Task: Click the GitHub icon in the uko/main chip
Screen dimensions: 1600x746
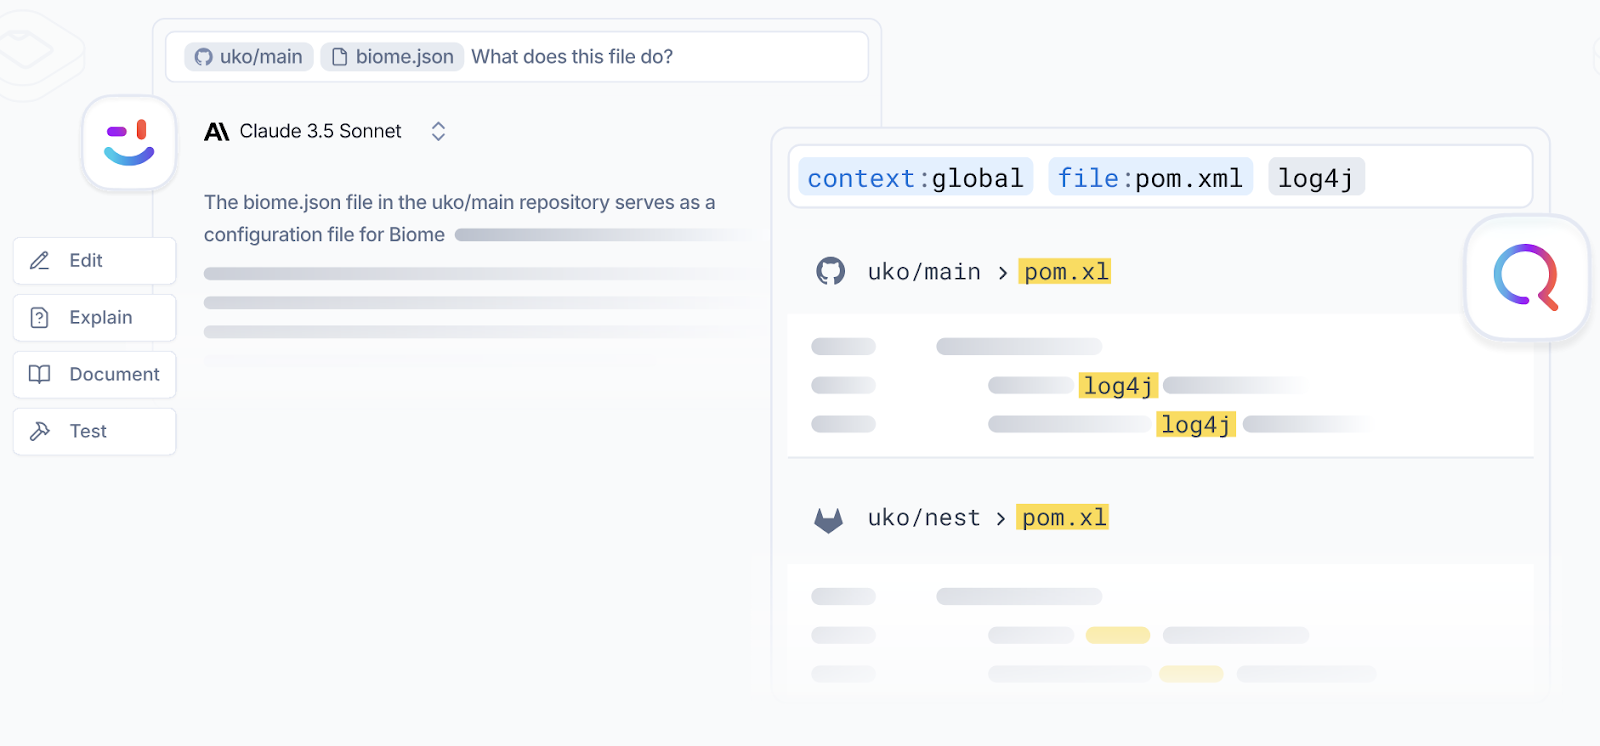Action: click(204, 57)
